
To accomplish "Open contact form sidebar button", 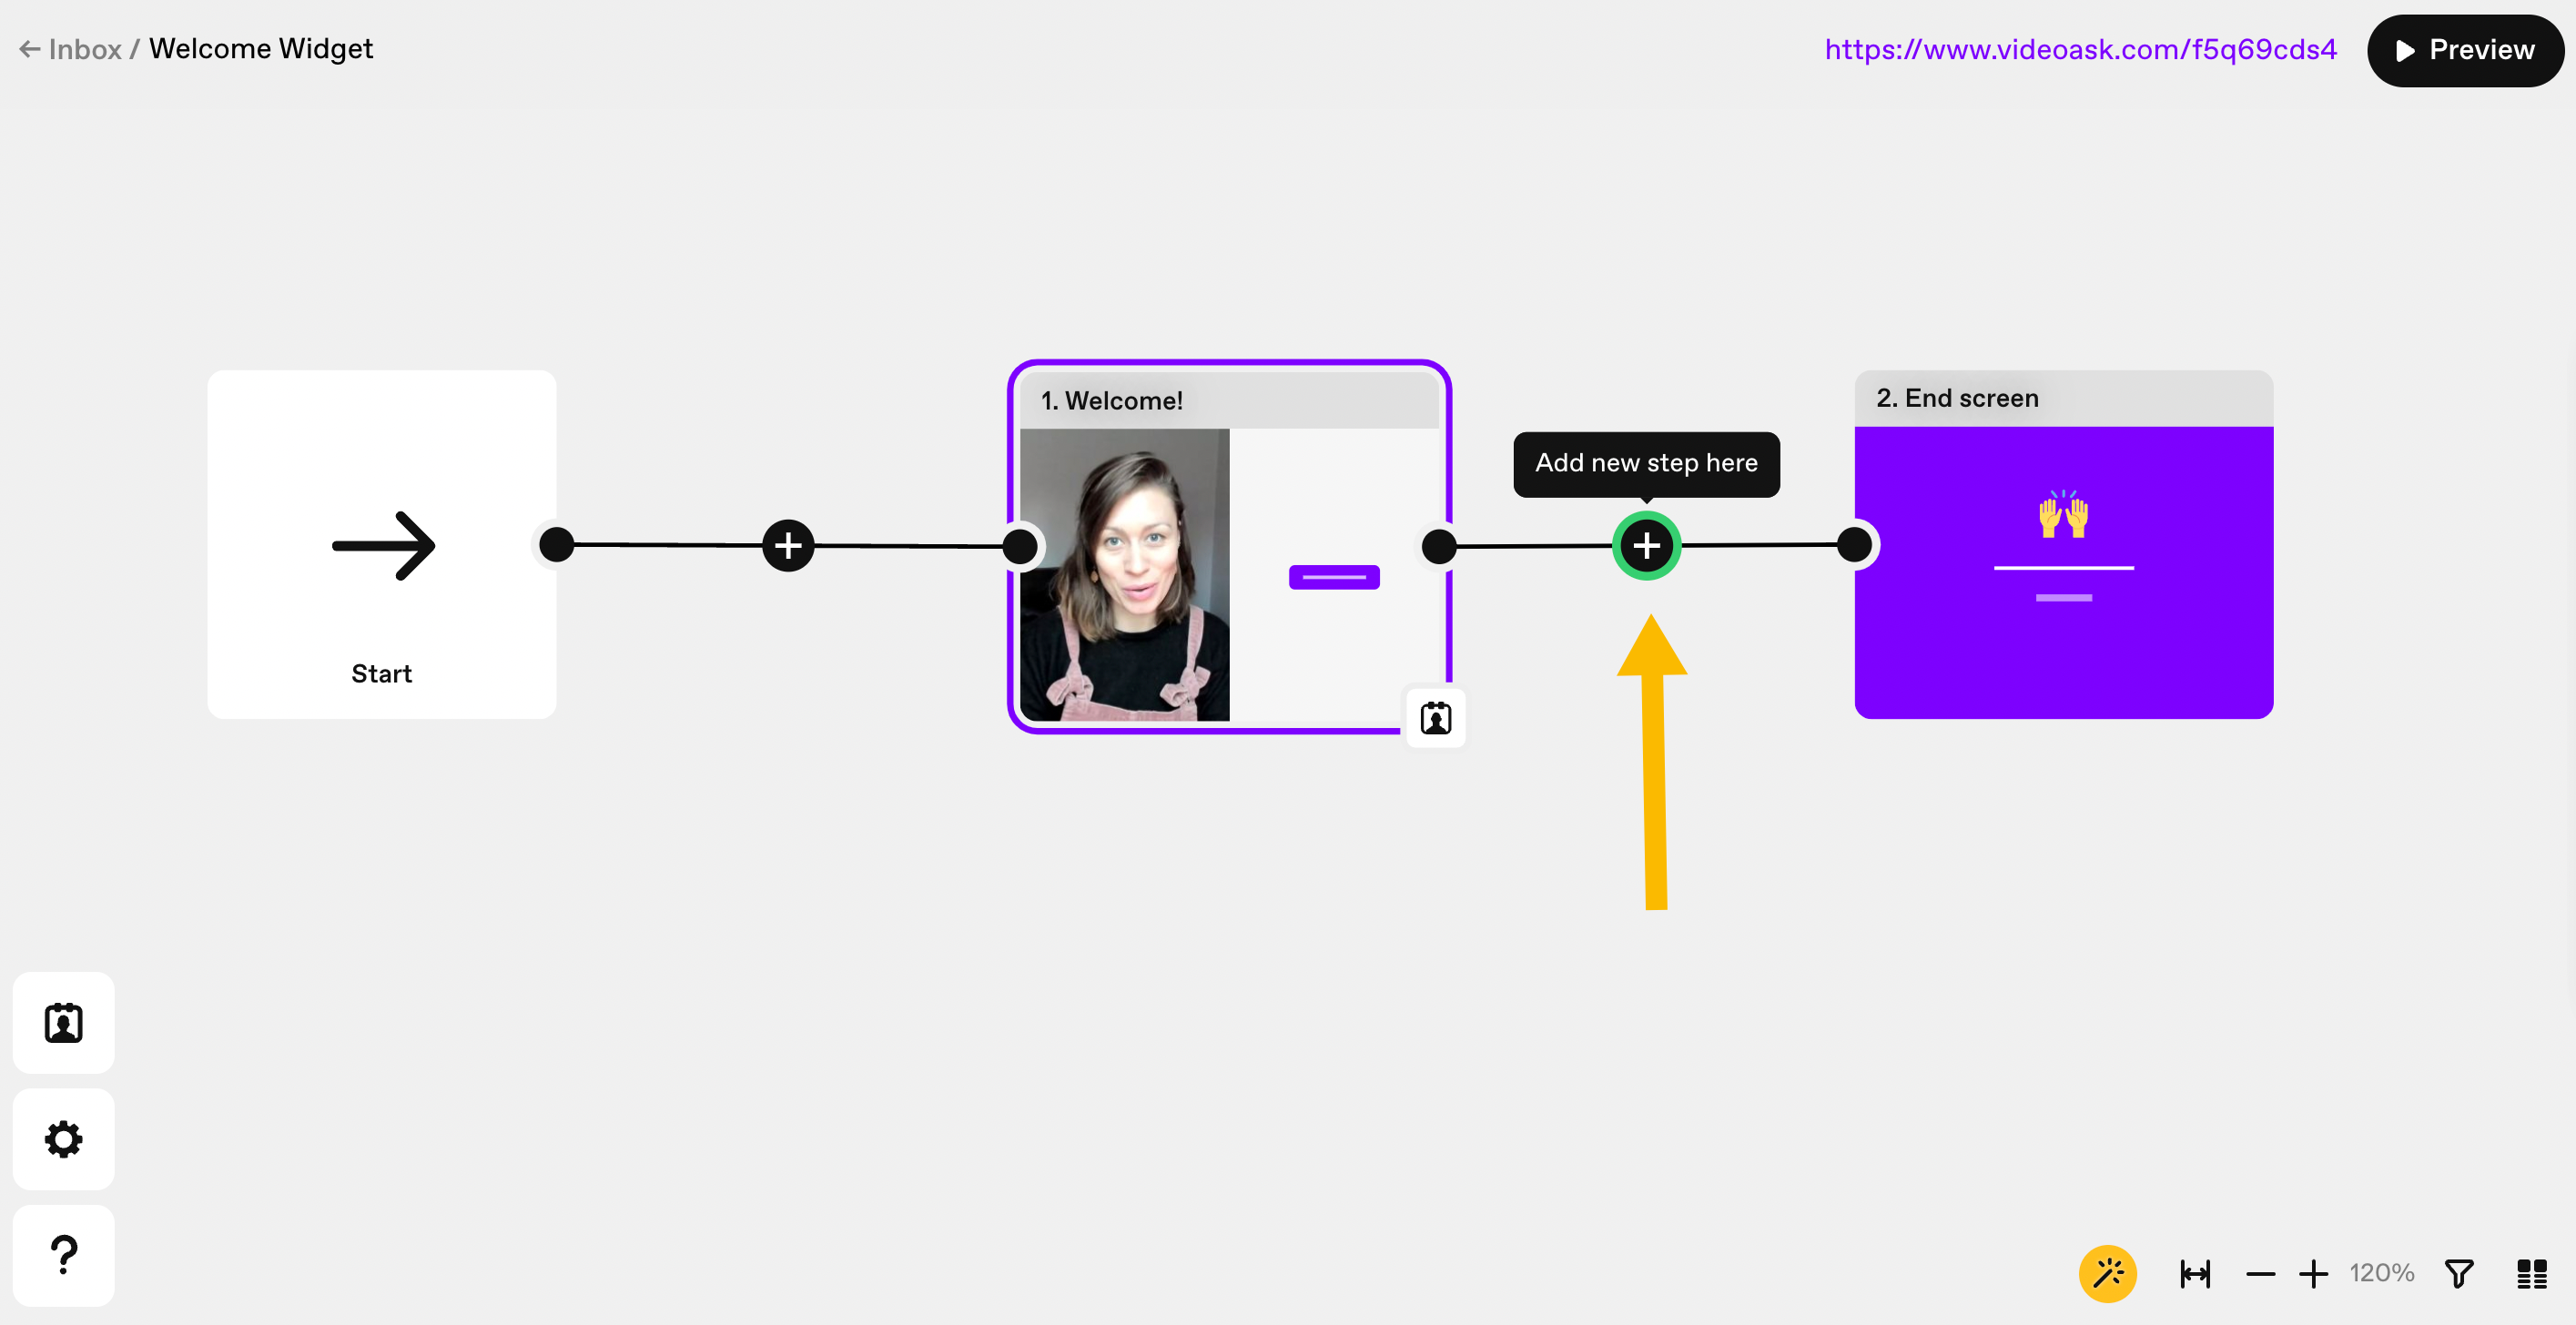I will [x=64, y=1023].
